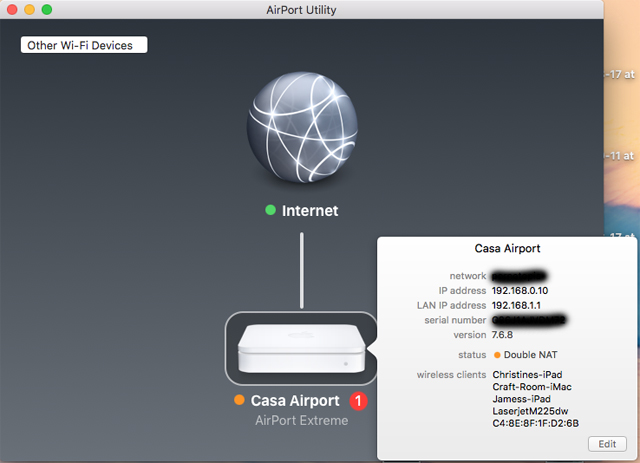Viewport: 640px width, 463px height.
Task: Click the wireless clients field label
Action: tap(451, 375)
